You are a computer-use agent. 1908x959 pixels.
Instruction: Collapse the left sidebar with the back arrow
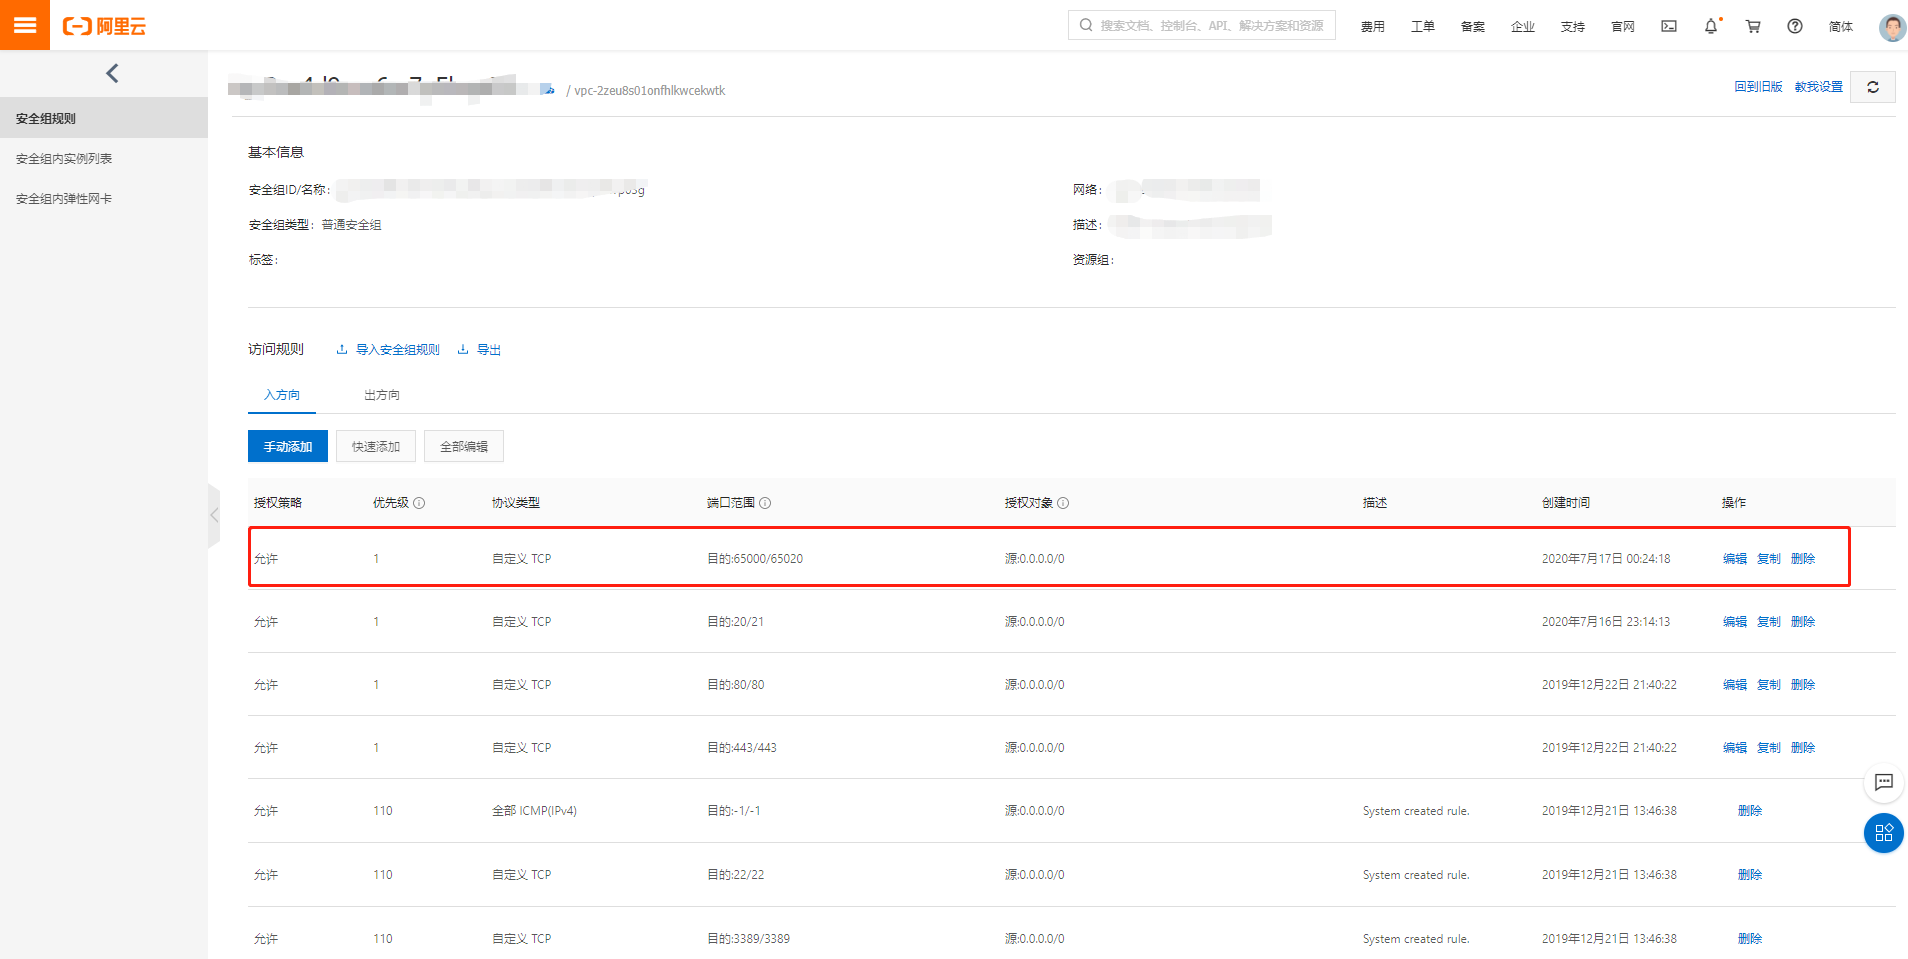coord(112,73)
